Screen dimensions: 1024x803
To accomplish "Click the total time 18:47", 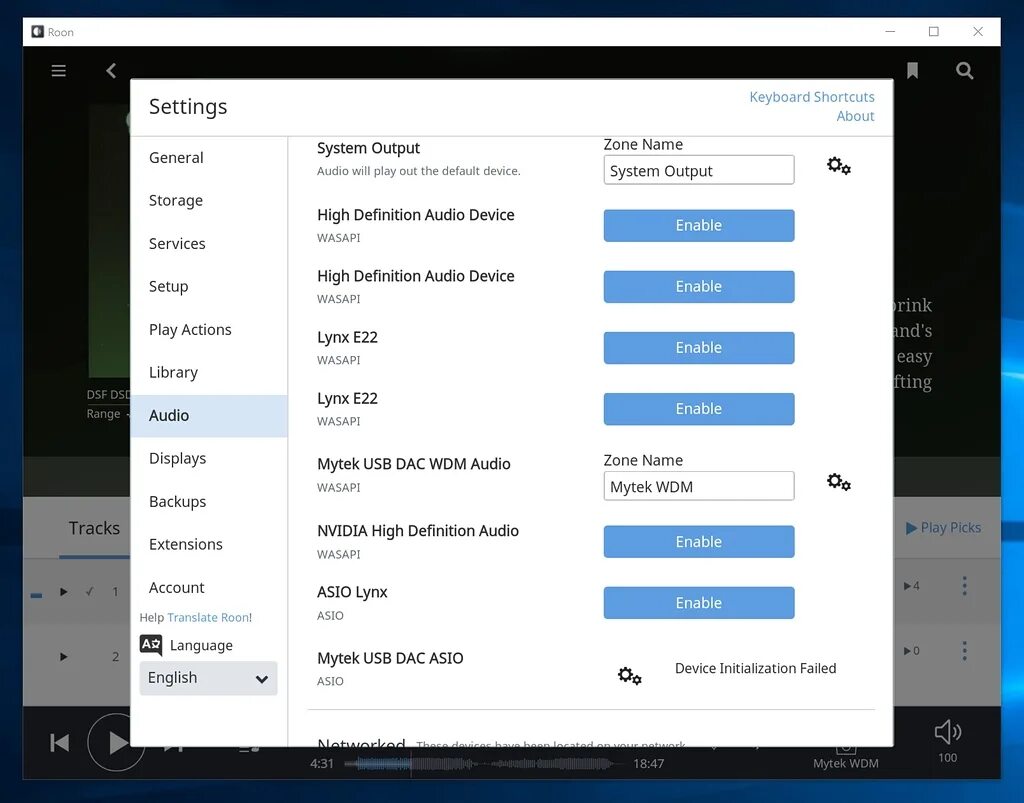I will pyautogui.click(x=648, y=763).
